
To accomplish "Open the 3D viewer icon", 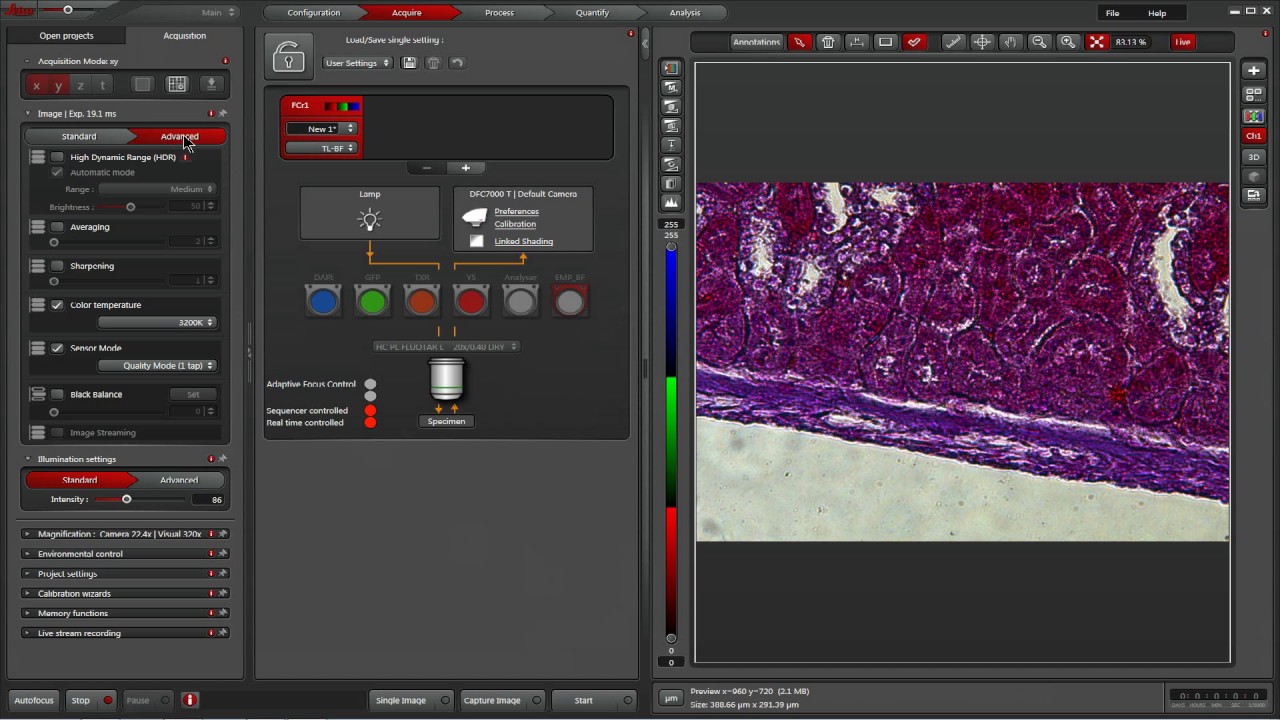I will [x=1253, y=157].
